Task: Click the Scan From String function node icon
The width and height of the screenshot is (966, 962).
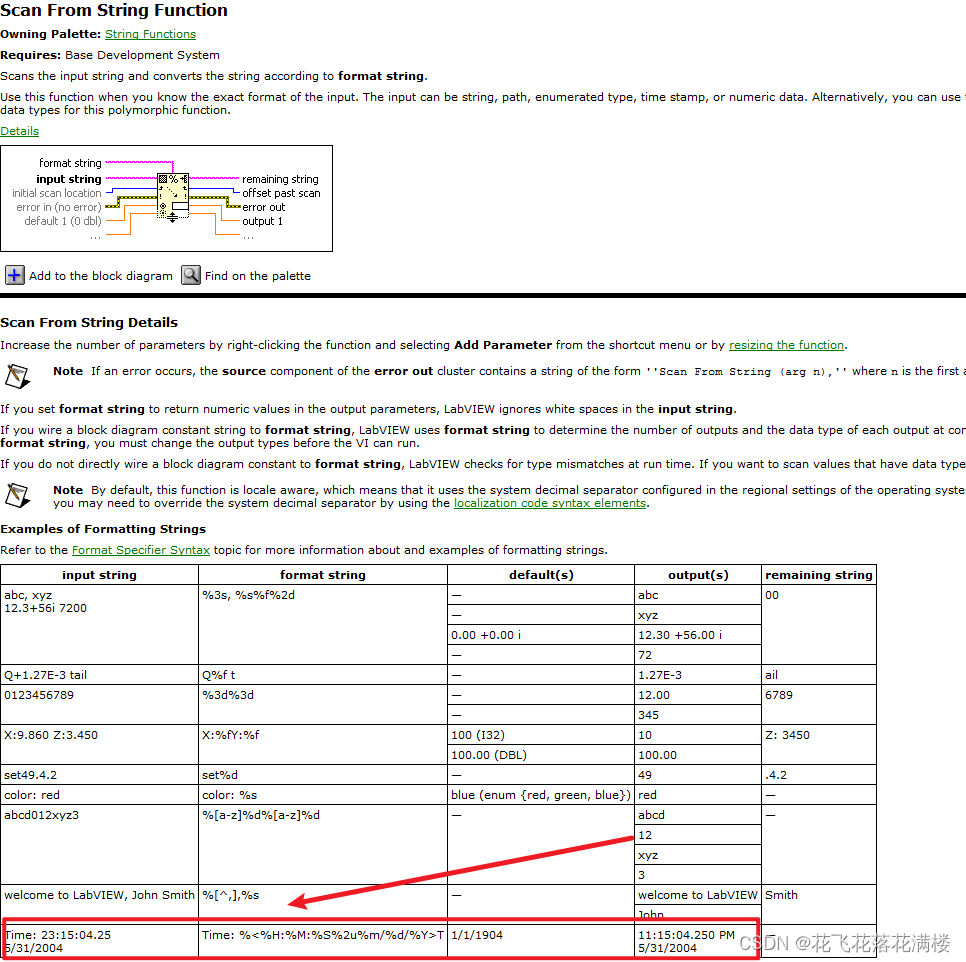Action: point(173,196)
